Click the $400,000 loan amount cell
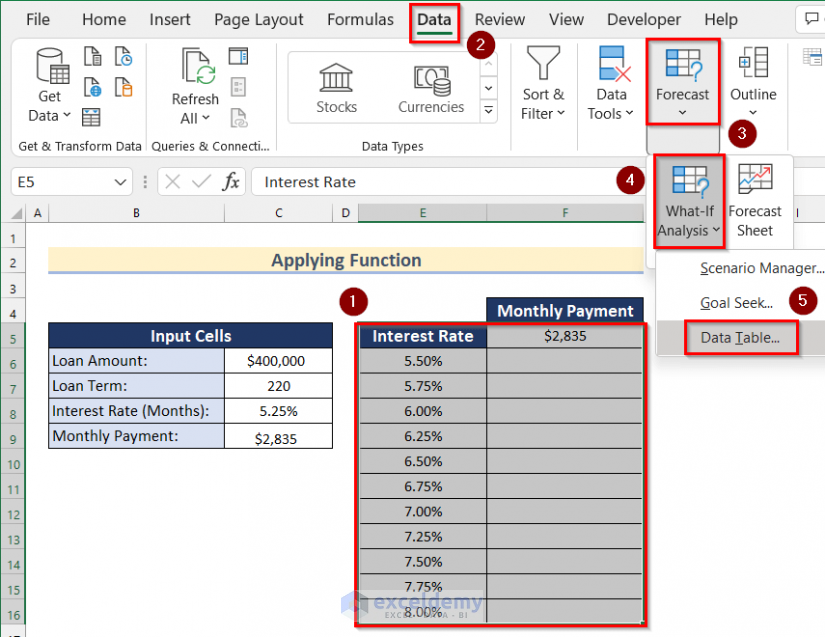This screenshot has height=637, width=825. coord(278,361)
